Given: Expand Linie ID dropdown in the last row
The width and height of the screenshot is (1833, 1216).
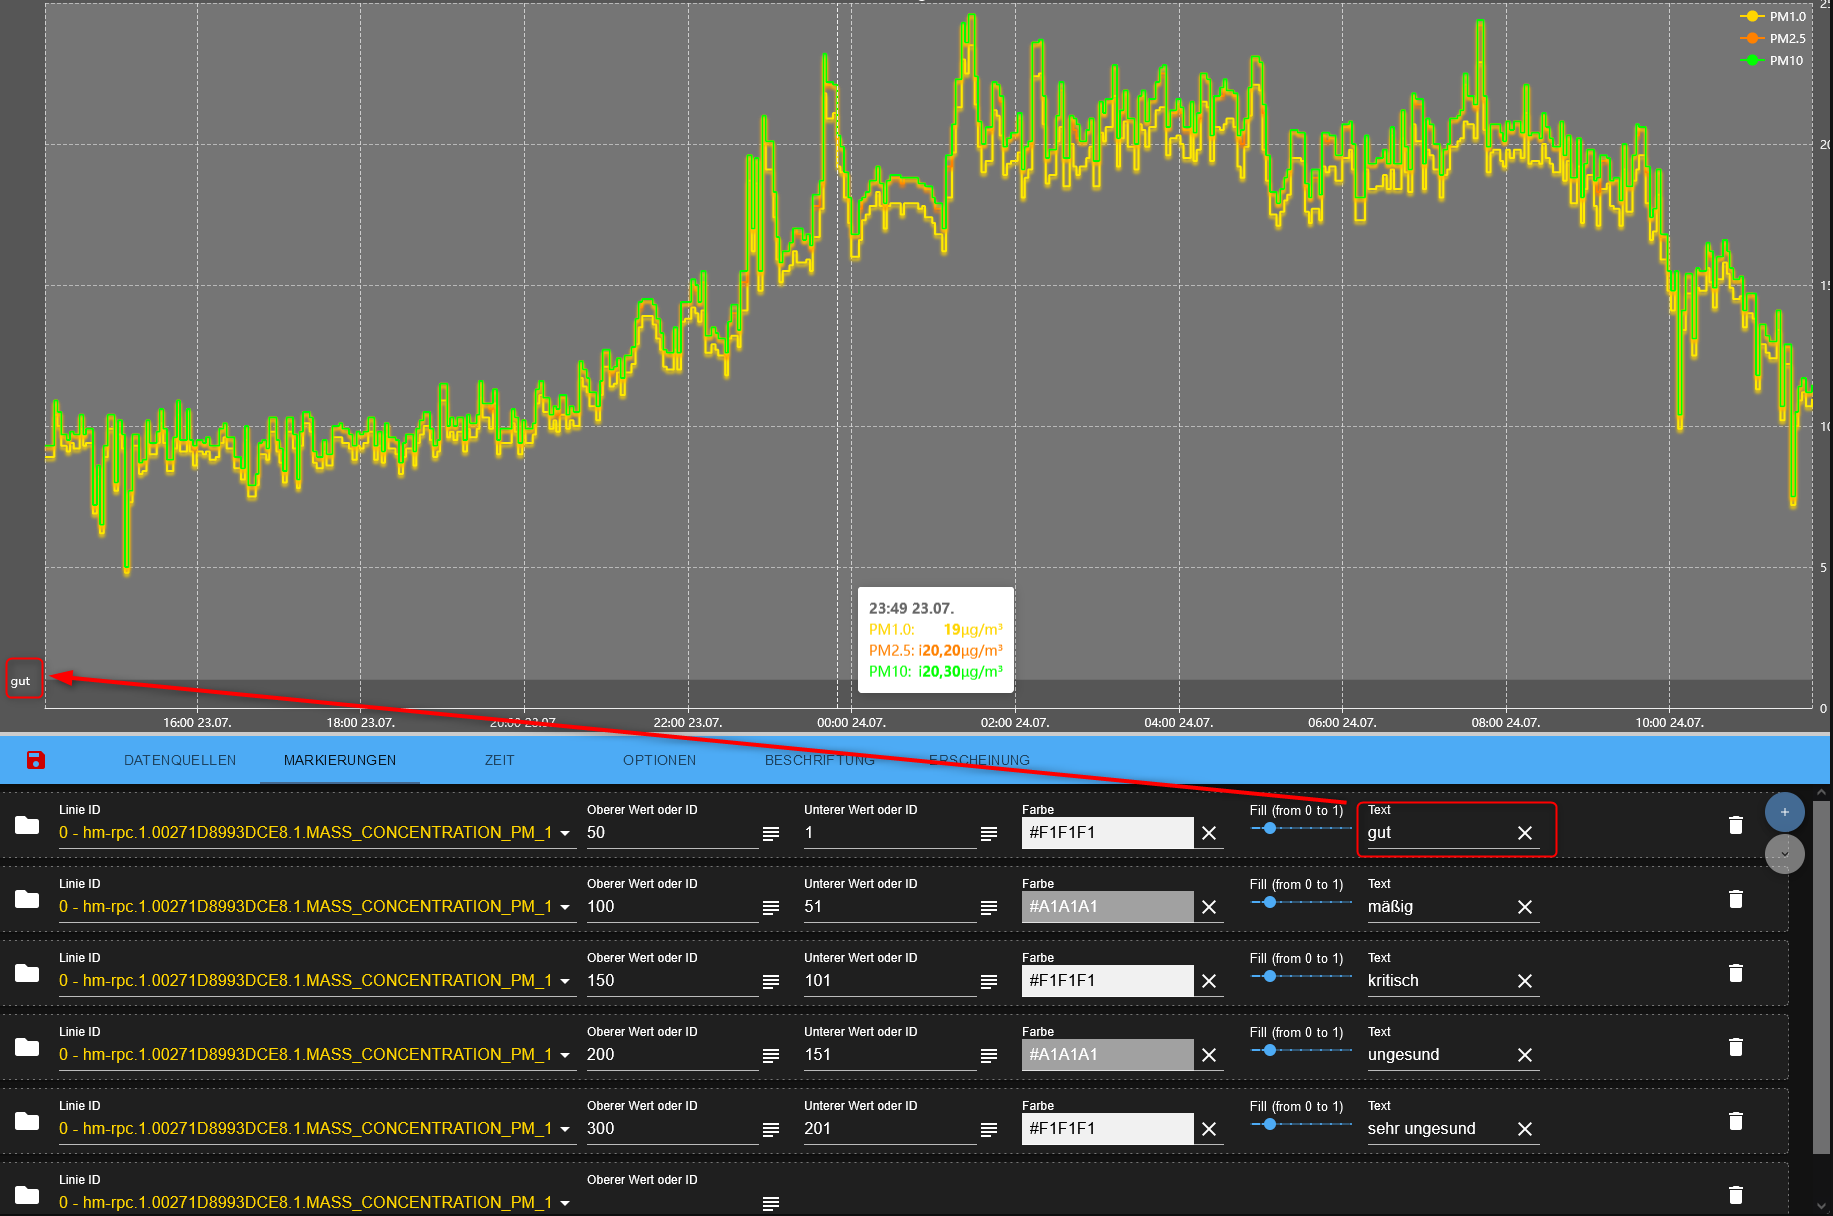Looking at the screenshot, I should click(x=565, y=1203).
